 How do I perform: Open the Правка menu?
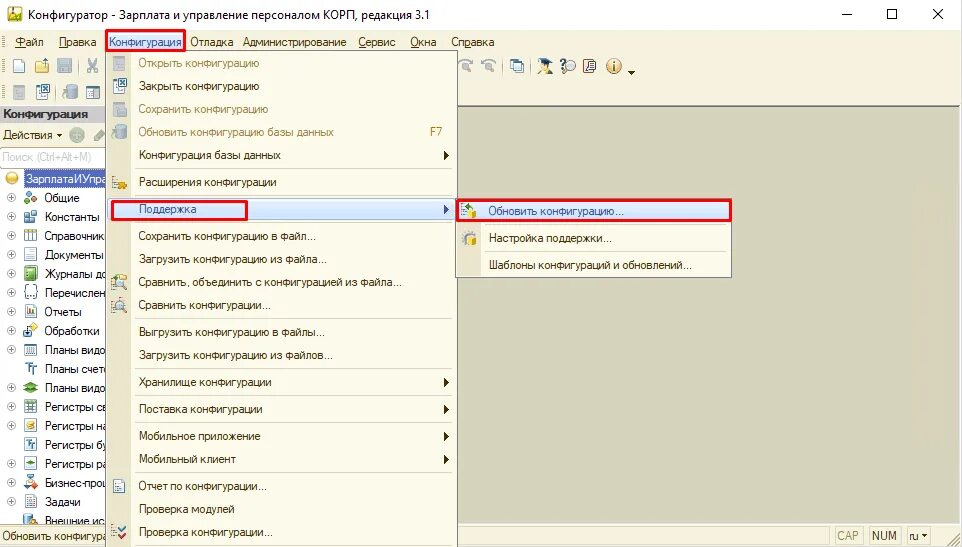coord(77,42)
